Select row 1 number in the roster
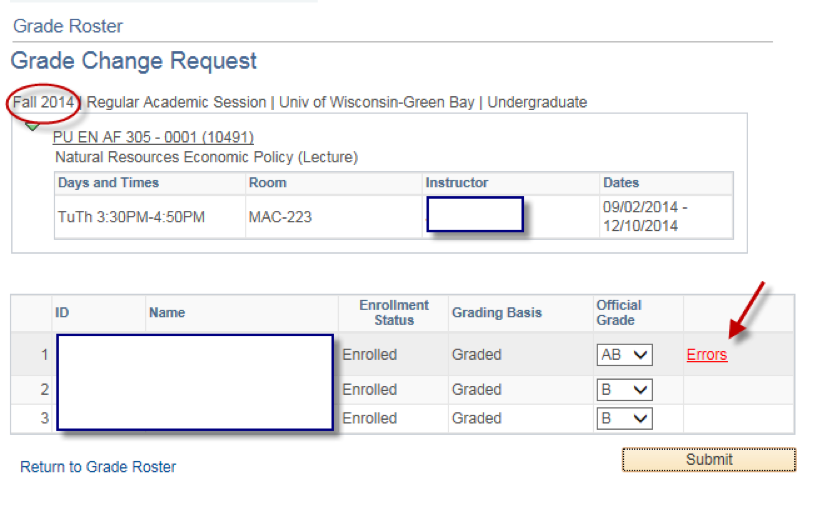Viewport: 828px width, 511px height. pos(44,355)
